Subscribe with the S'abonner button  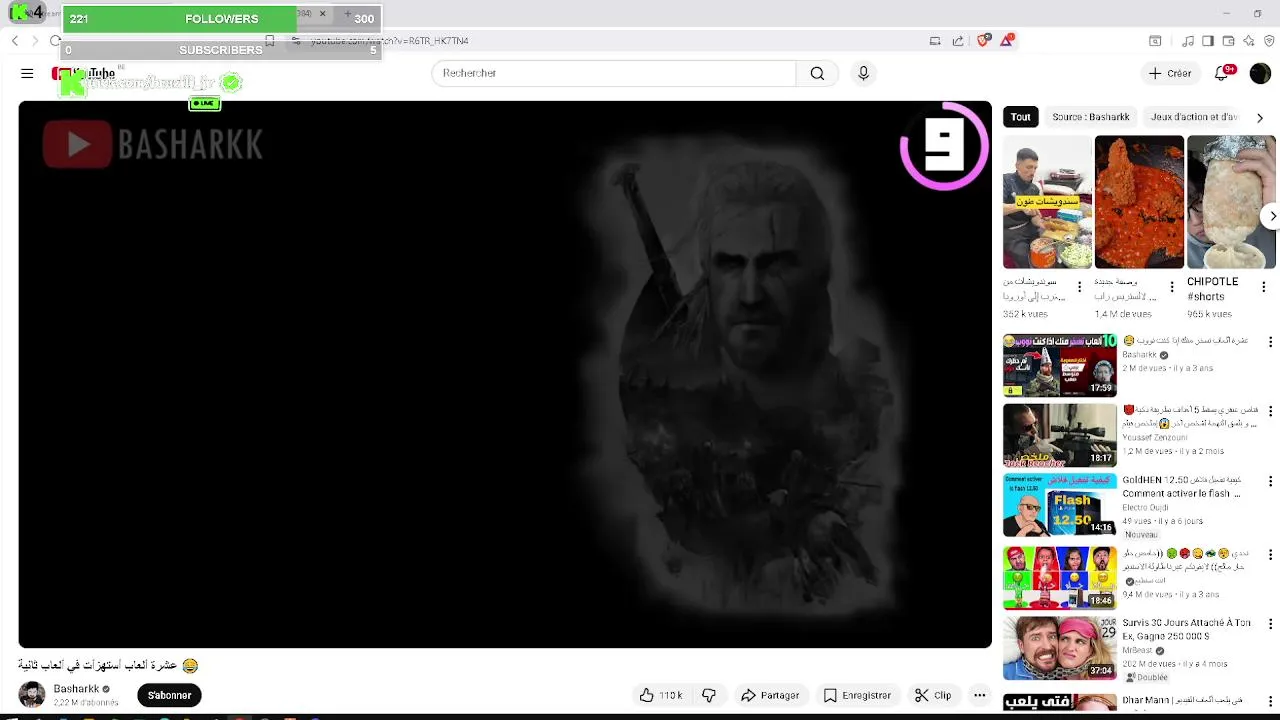tap(169, 695)
